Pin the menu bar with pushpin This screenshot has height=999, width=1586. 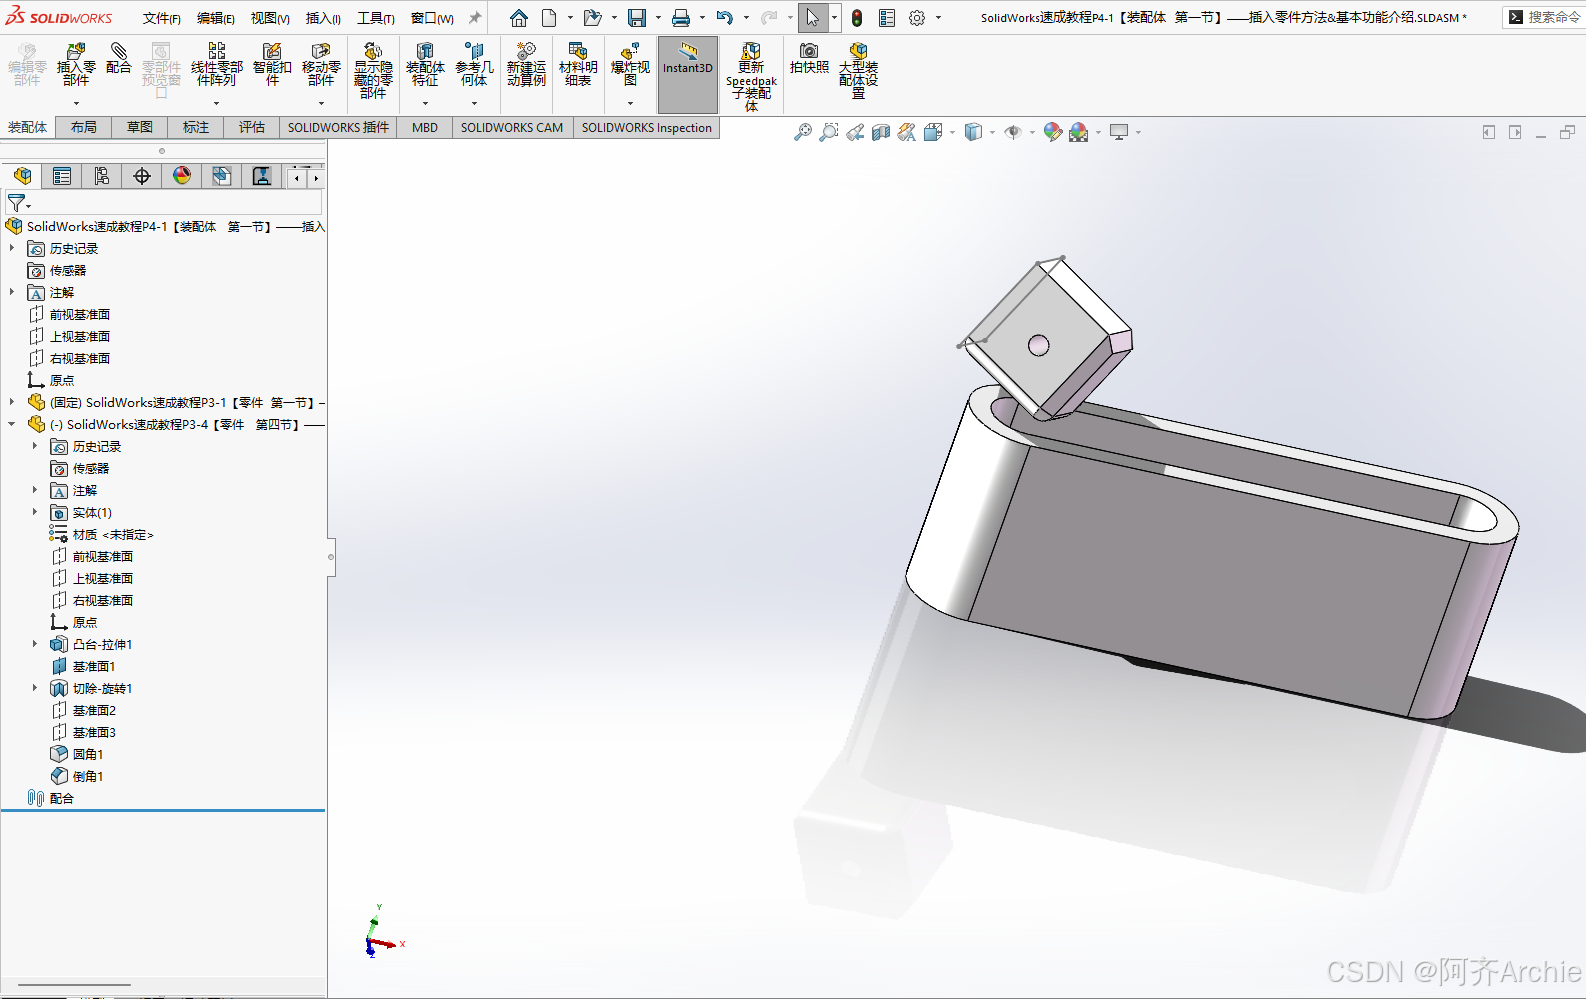coord(475,18)
